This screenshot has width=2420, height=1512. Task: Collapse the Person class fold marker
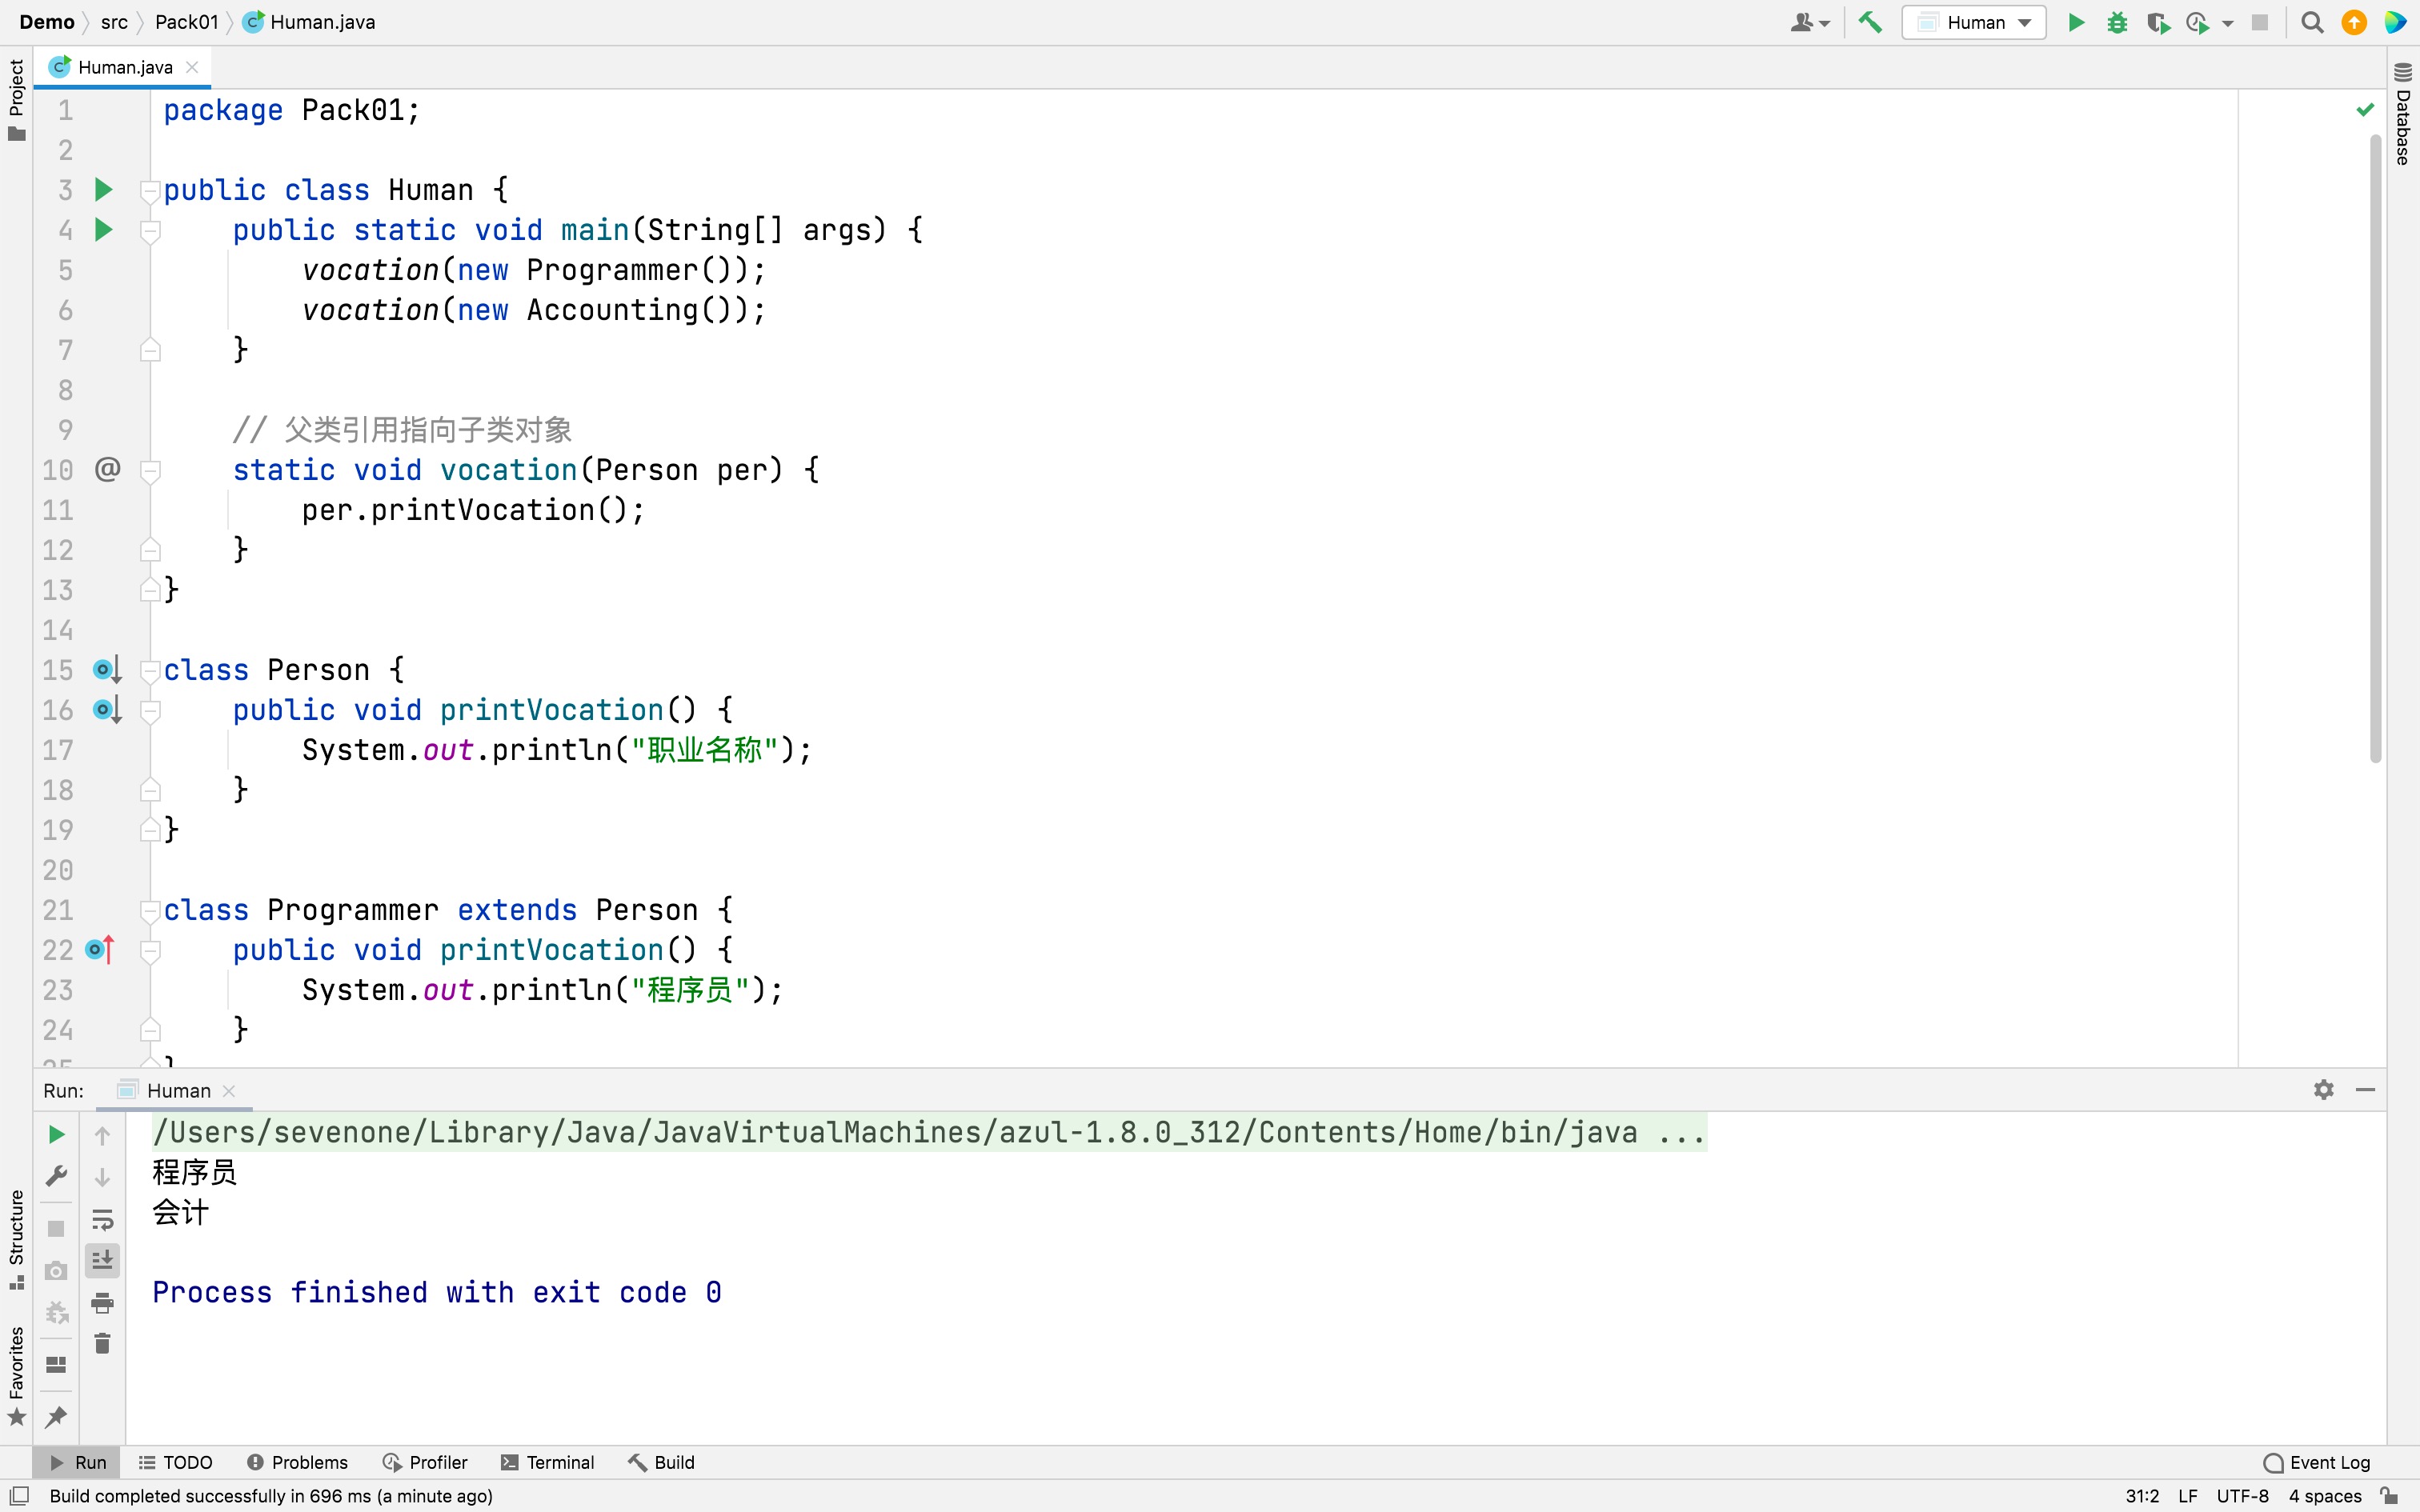(x=150, y=670)
